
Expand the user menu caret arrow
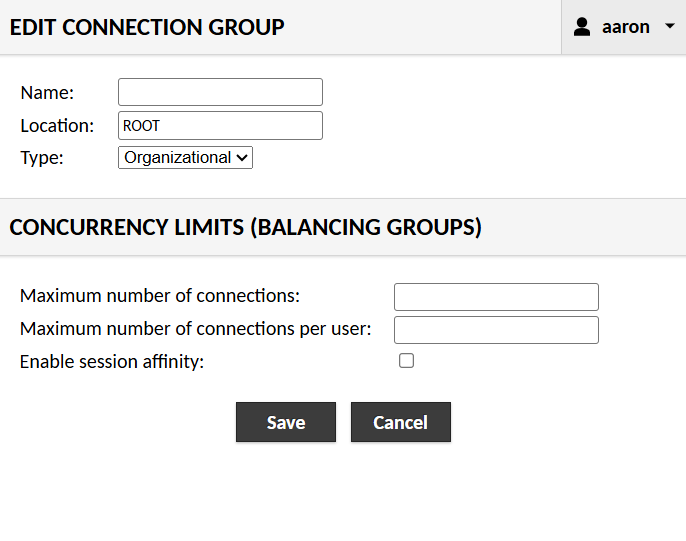pyautogui.click(x=670, y=27)
